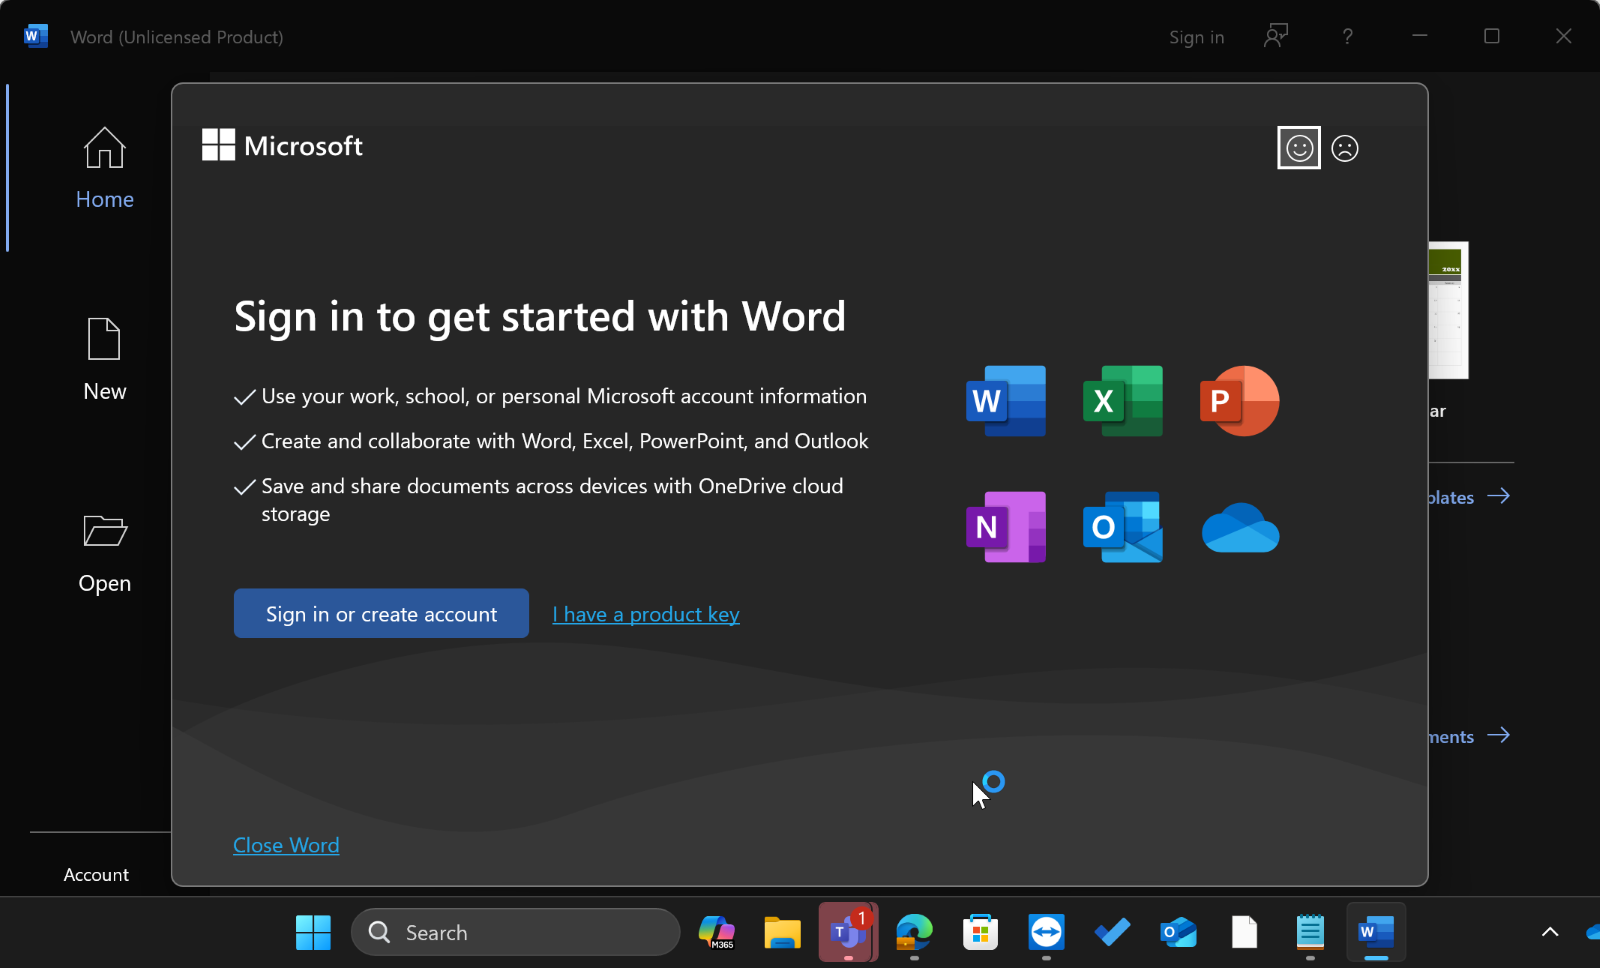
Task: Open Microsoft Teams from the taskbar
Action: (847, 932)
